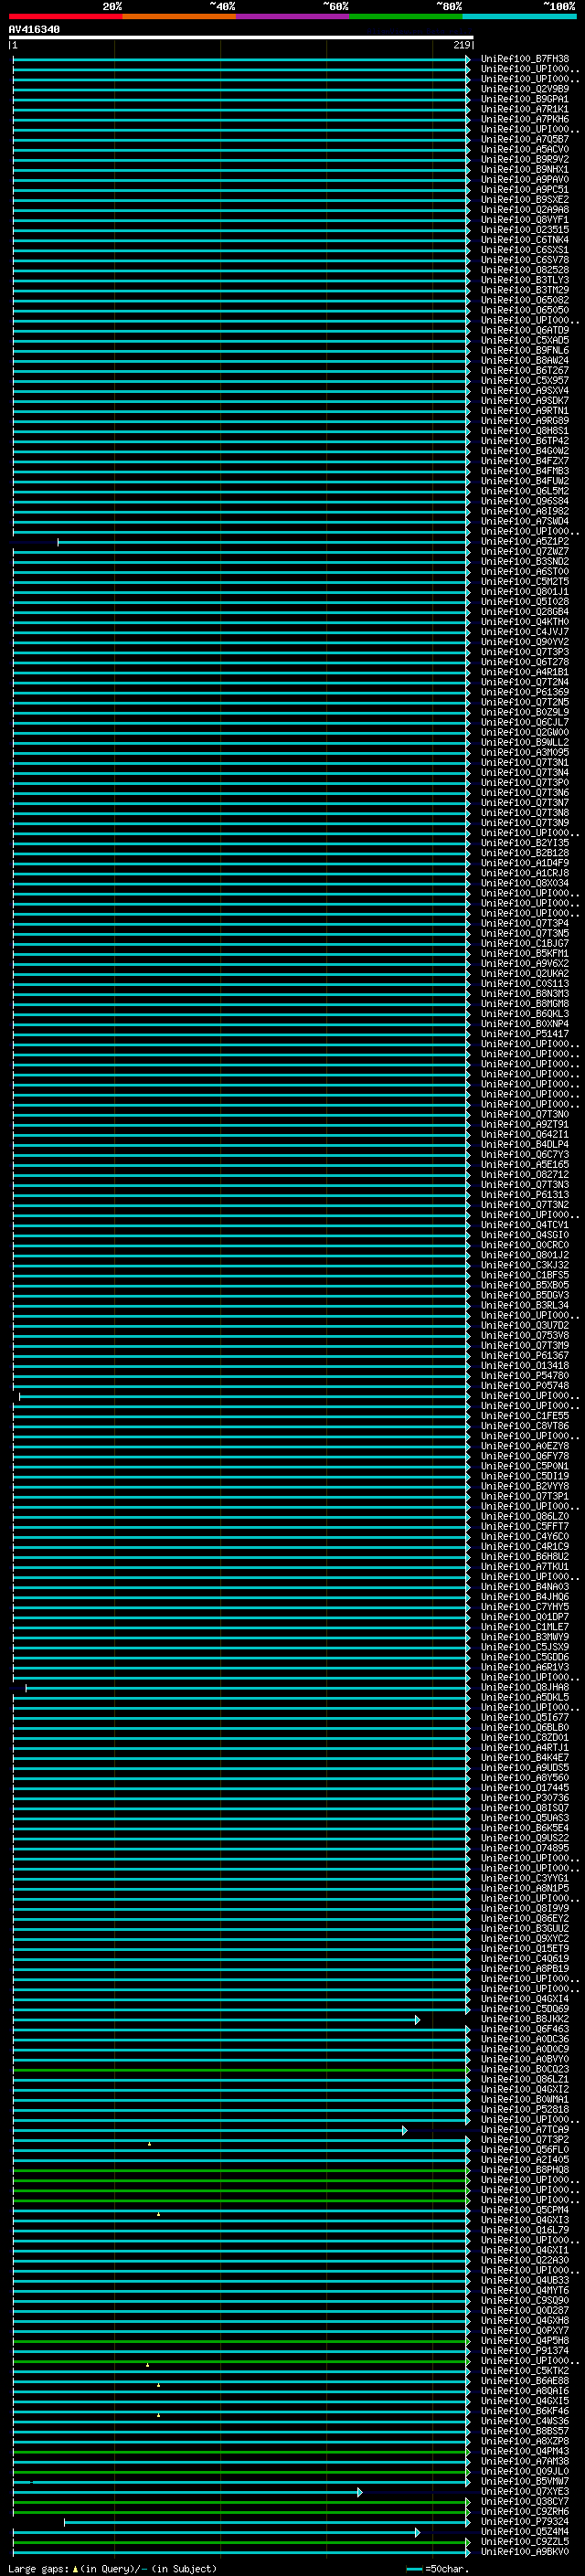Select green-bar hit UniRef100_B0CQ23
Viewport: 585px width, 2576px height.
tap(525, 2069)
